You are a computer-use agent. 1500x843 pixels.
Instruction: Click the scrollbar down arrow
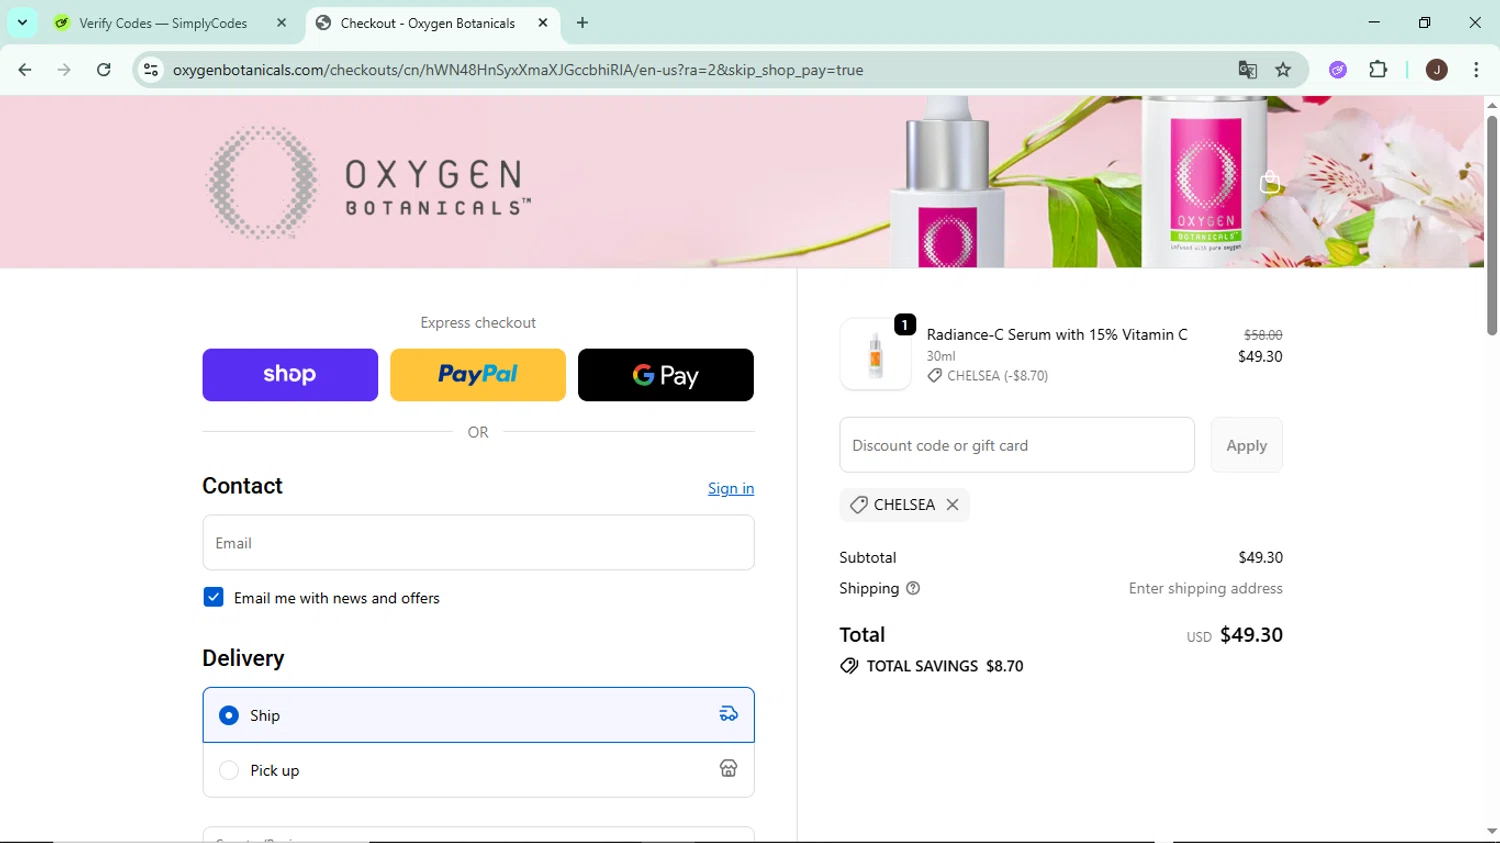coord(1491,831)
